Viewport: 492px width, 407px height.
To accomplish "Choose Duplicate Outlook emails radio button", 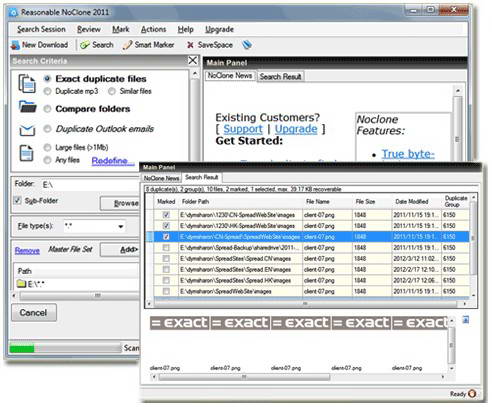I will 47,129.
